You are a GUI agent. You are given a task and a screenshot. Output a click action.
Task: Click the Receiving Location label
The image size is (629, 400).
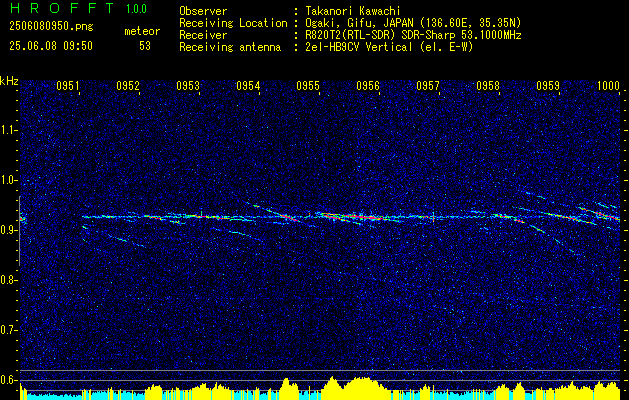pyautogui.click(x=233, y=23)
